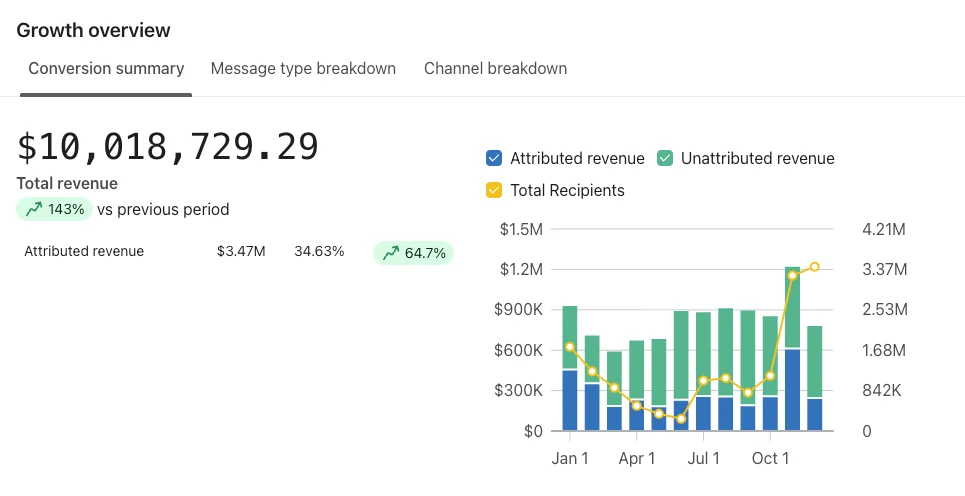
Task: Click the last Total Recipients line point
Action: pyautogui.click(x=815, y=266)
